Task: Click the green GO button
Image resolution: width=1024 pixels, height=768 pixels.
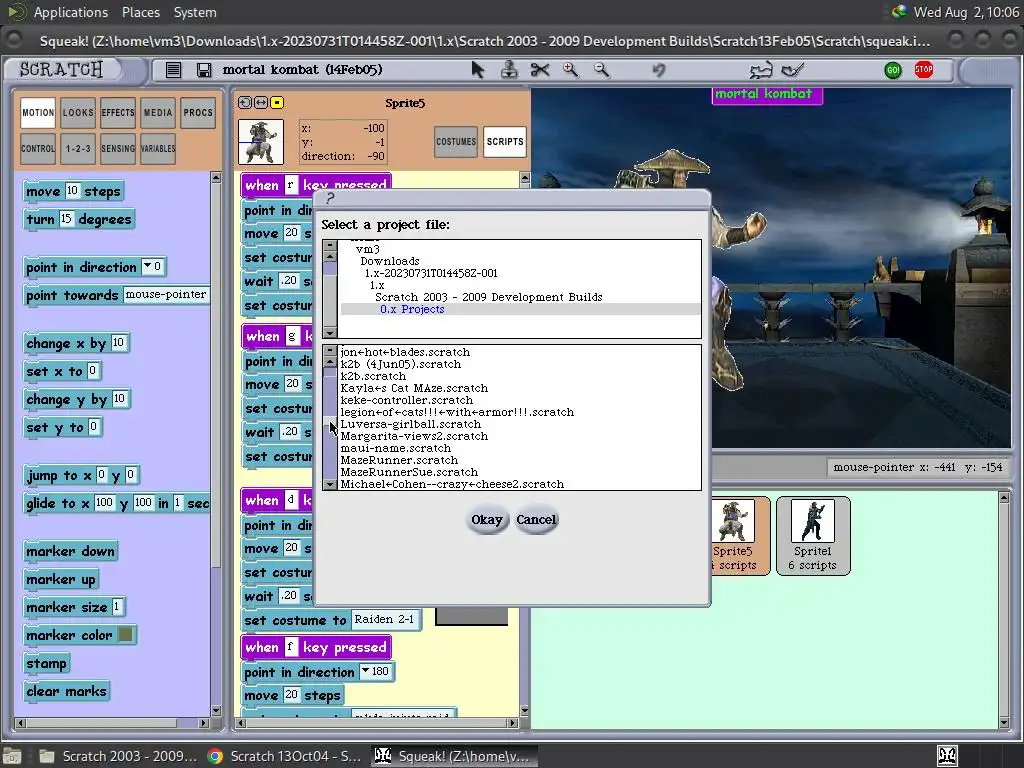Action: [x=893, y=70]
